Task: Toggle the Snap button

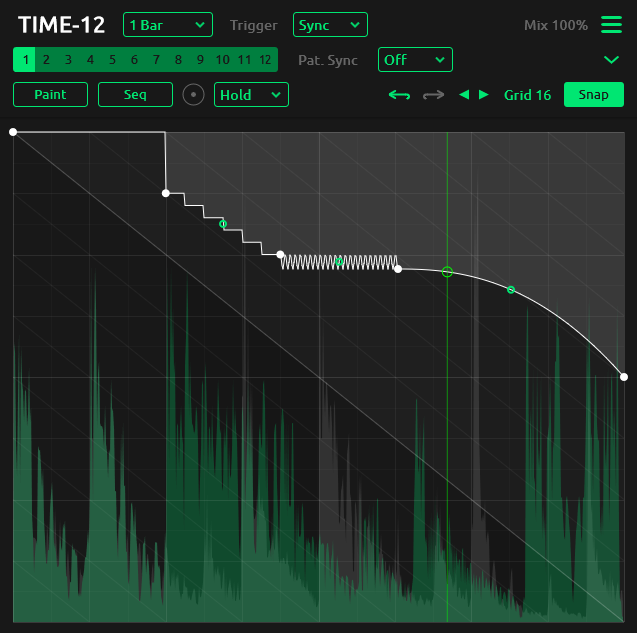Action: (593, 95)
